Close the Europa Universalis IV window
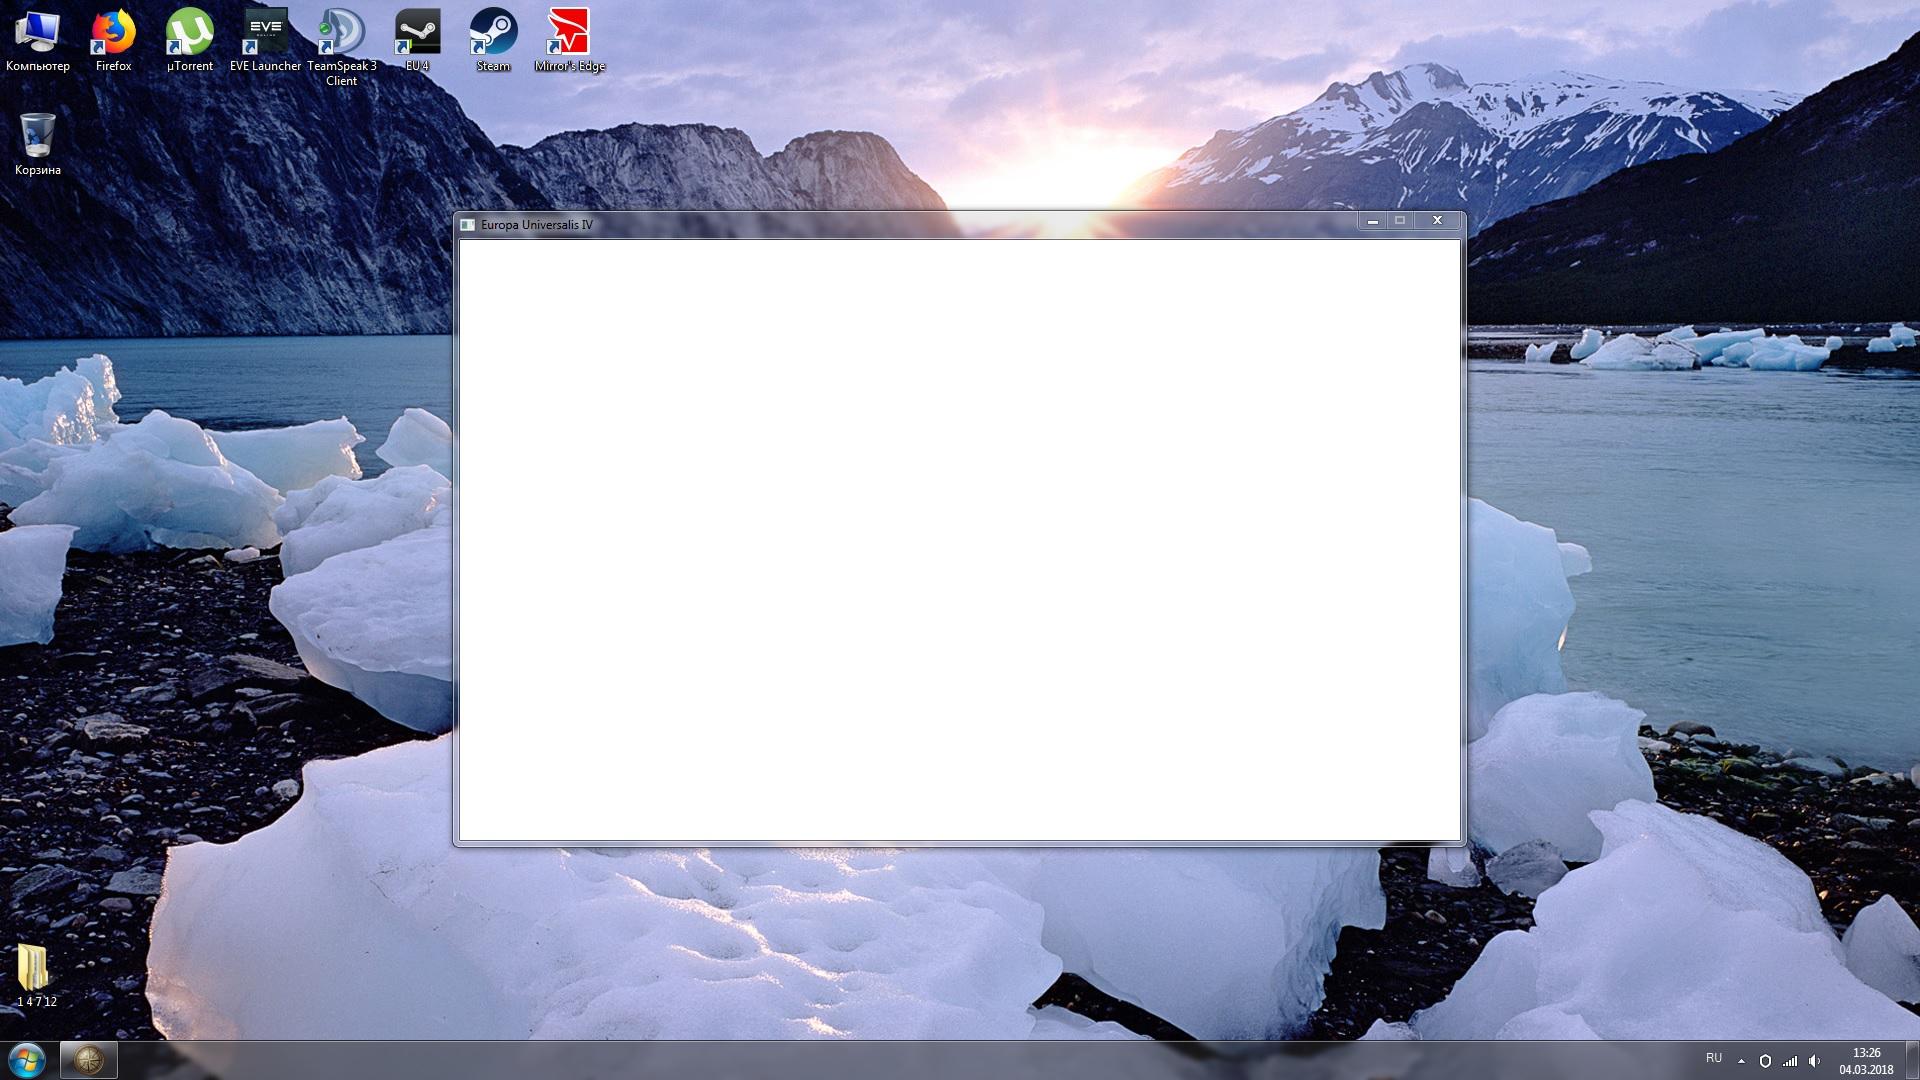Viewport: 1920px width, 1080px height. (1437, 221)
